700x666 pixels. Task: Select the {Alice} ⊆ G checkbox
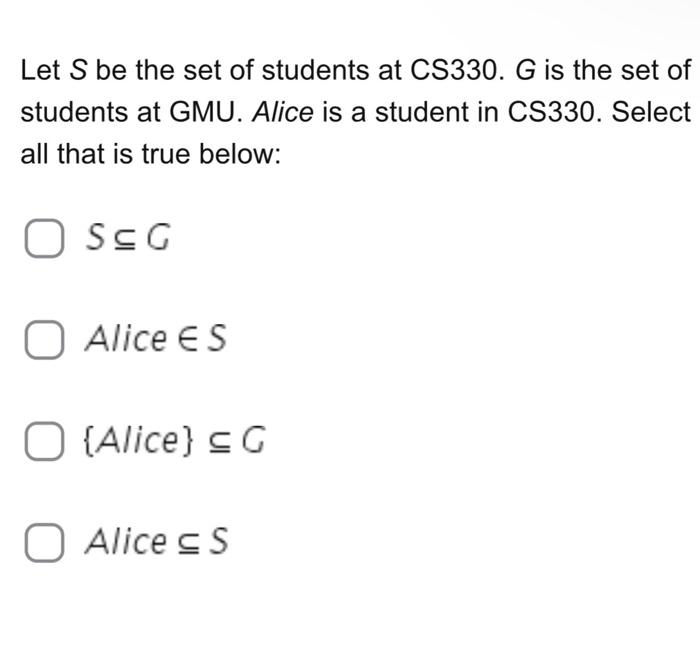(44, 441)
